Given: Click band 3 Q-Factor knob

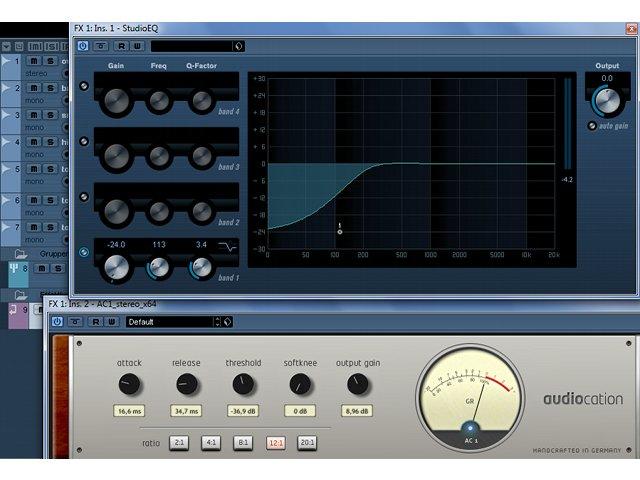Looking at the screenshot, I should [202, 156].
